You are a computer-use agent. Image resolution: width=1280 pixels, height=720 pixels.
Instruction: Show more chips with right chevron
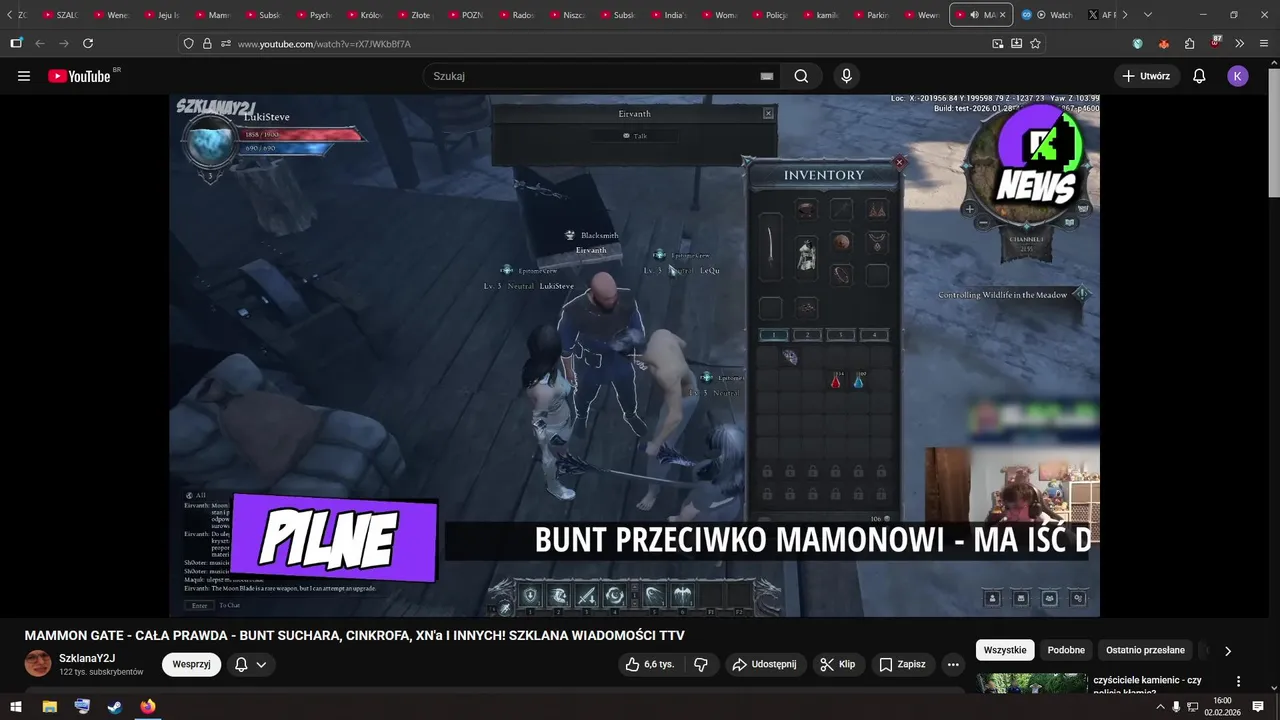[x=1228, y=650]
